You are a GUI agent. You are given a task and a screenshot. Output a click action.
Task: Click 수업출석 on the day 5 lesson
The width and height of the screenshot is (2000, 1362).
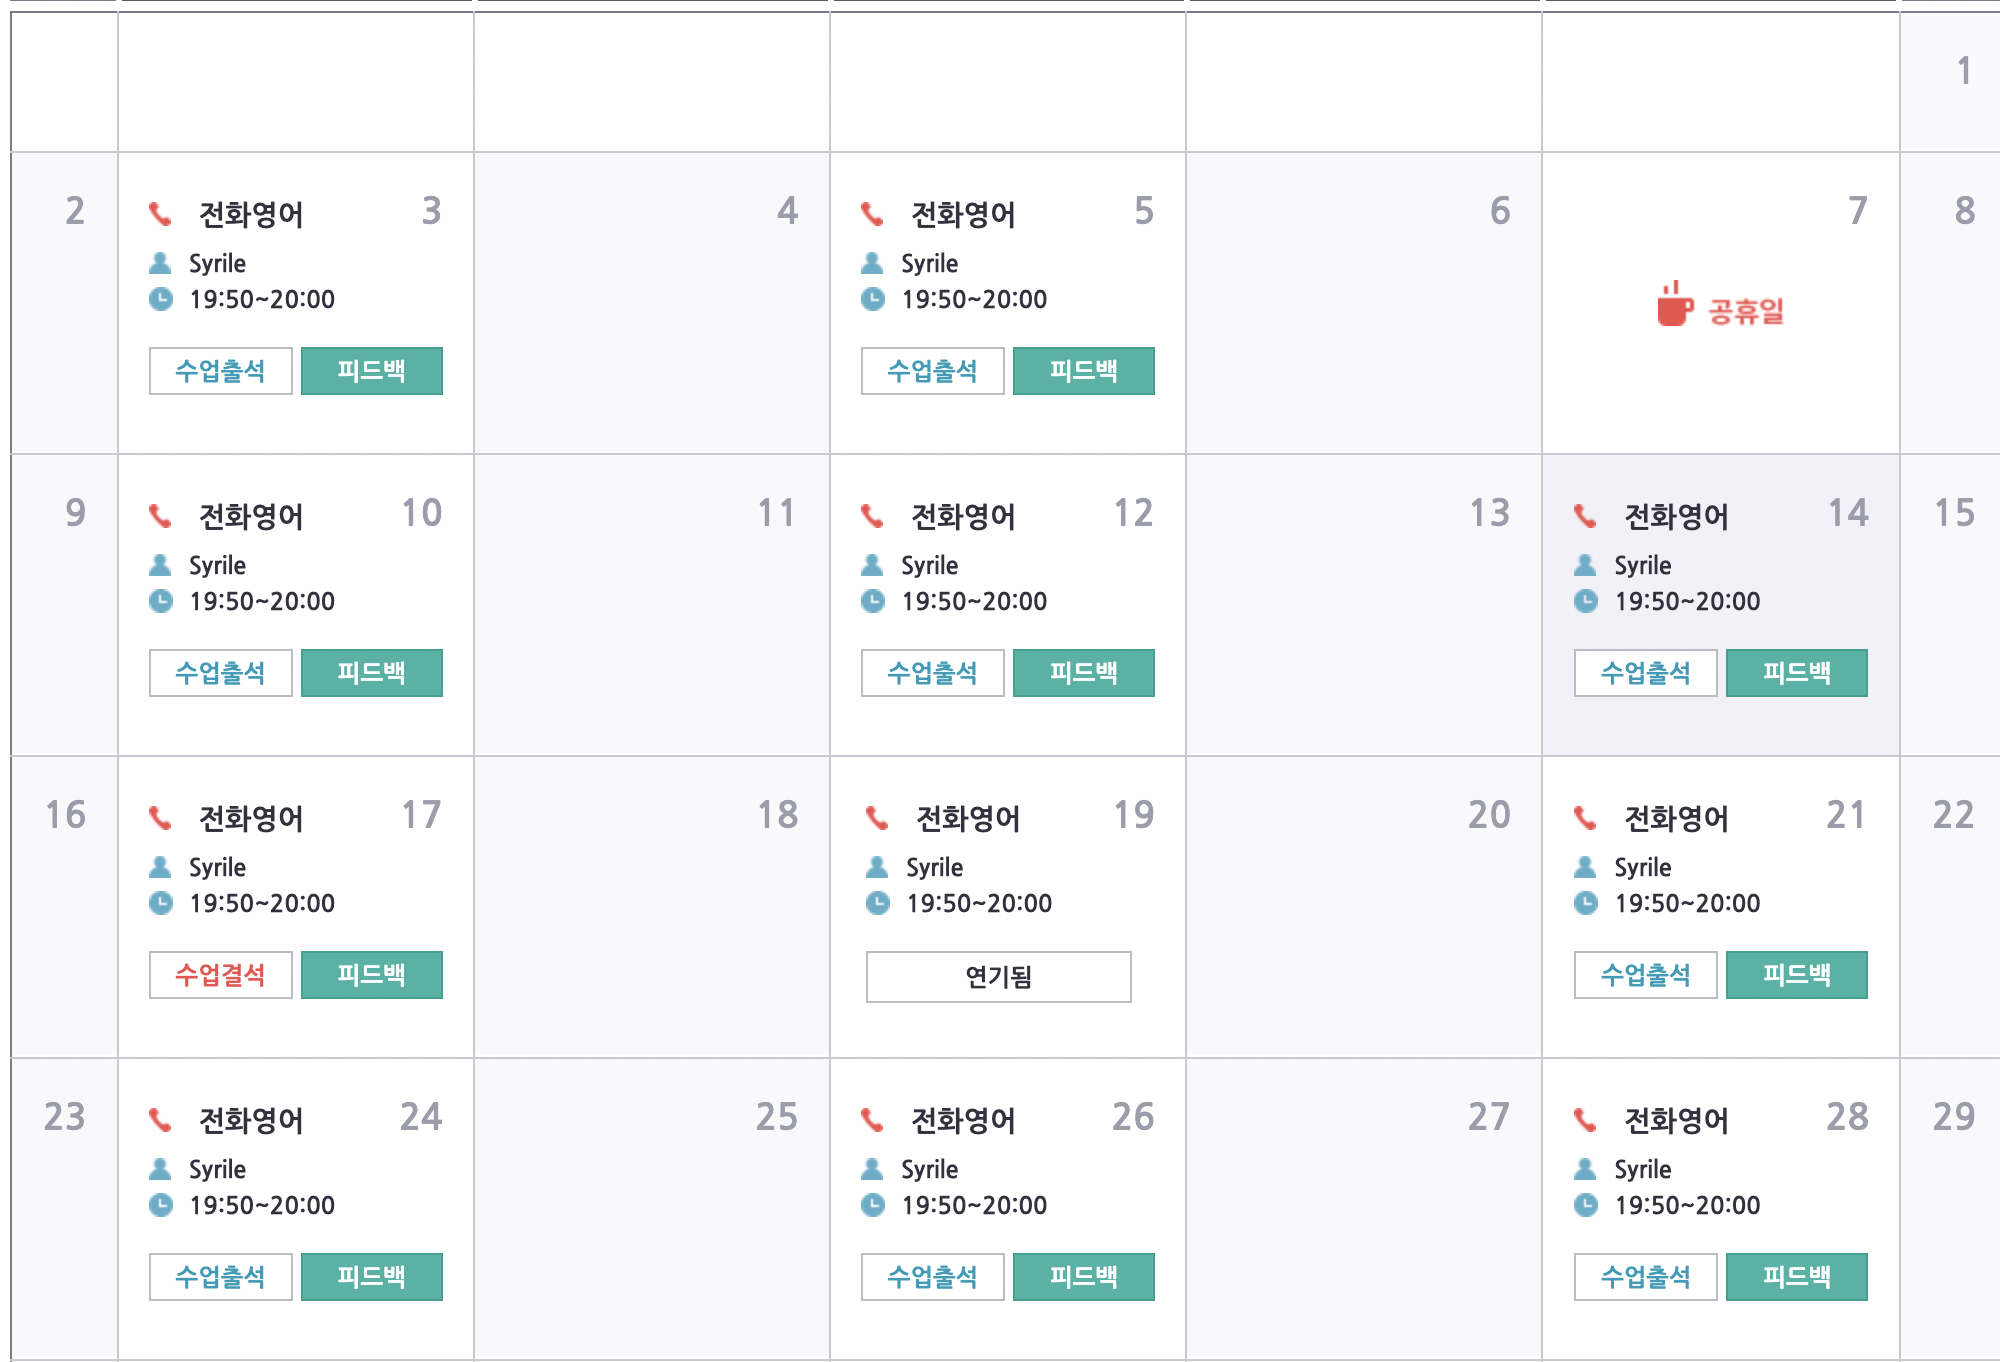(x=932, y=371)
